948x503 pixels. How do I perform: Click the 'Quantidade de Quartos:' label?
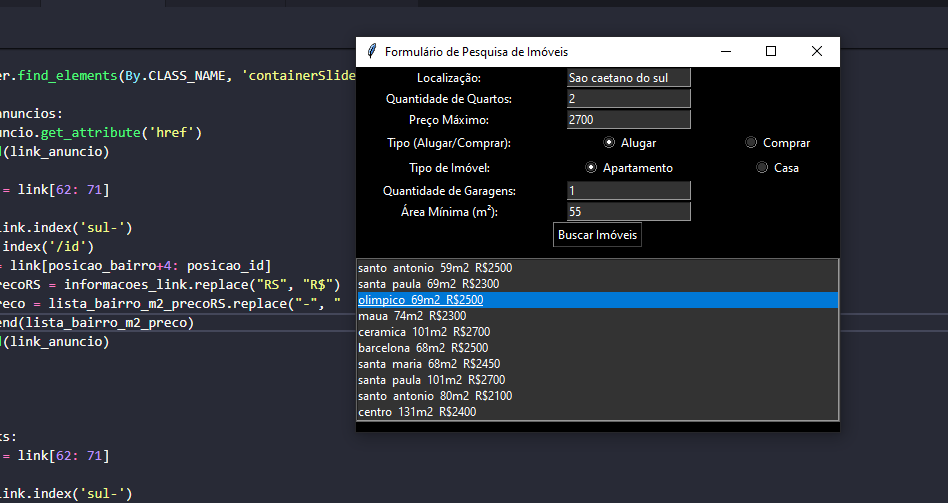tap(449, 99)
